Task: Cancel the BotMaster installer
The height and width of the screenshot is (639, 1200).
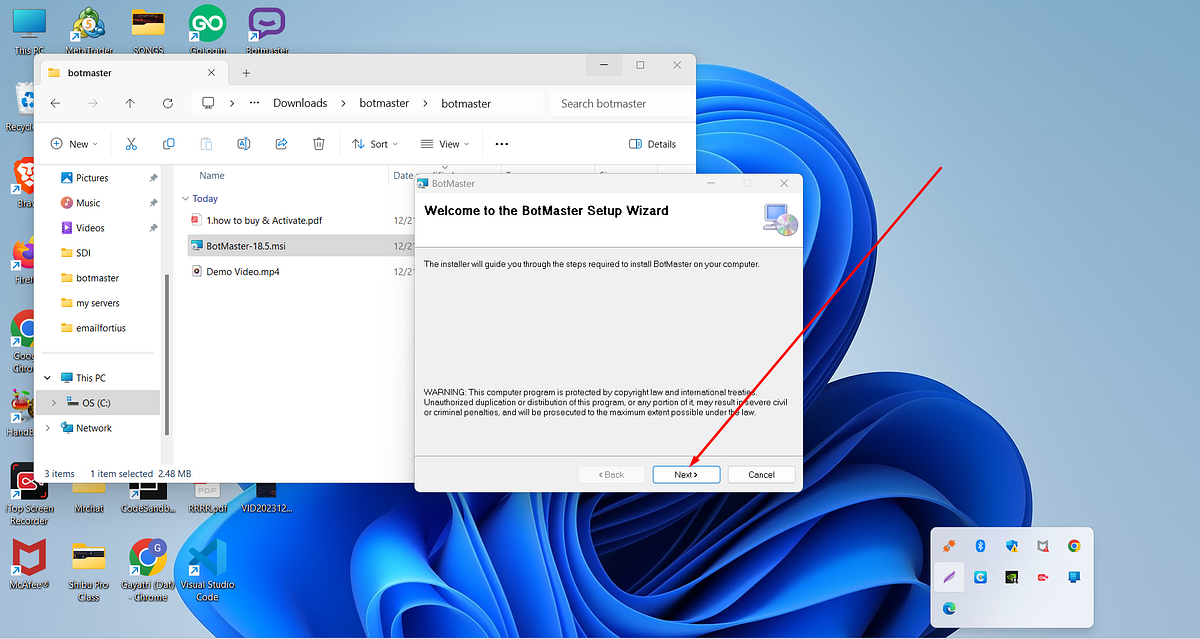Action: pos(762,475)
